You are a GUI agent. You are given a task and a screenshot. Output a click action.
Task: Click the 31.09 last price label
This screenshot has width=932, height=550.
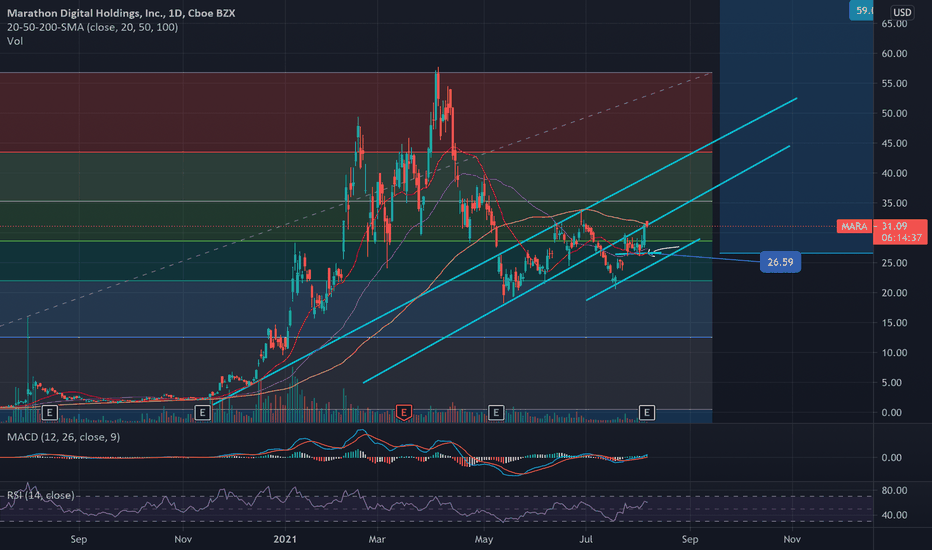point(894,226)
